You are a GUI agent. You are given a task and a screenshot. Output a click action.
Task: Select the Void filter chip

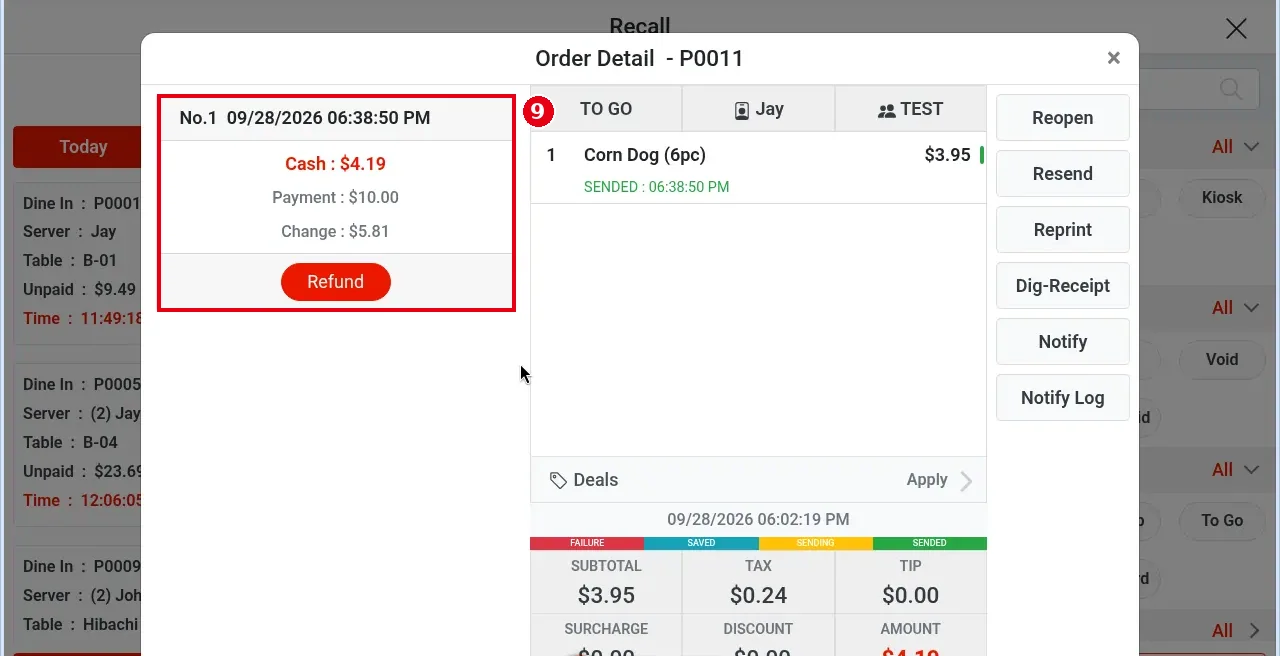(x=1222, y=359)
